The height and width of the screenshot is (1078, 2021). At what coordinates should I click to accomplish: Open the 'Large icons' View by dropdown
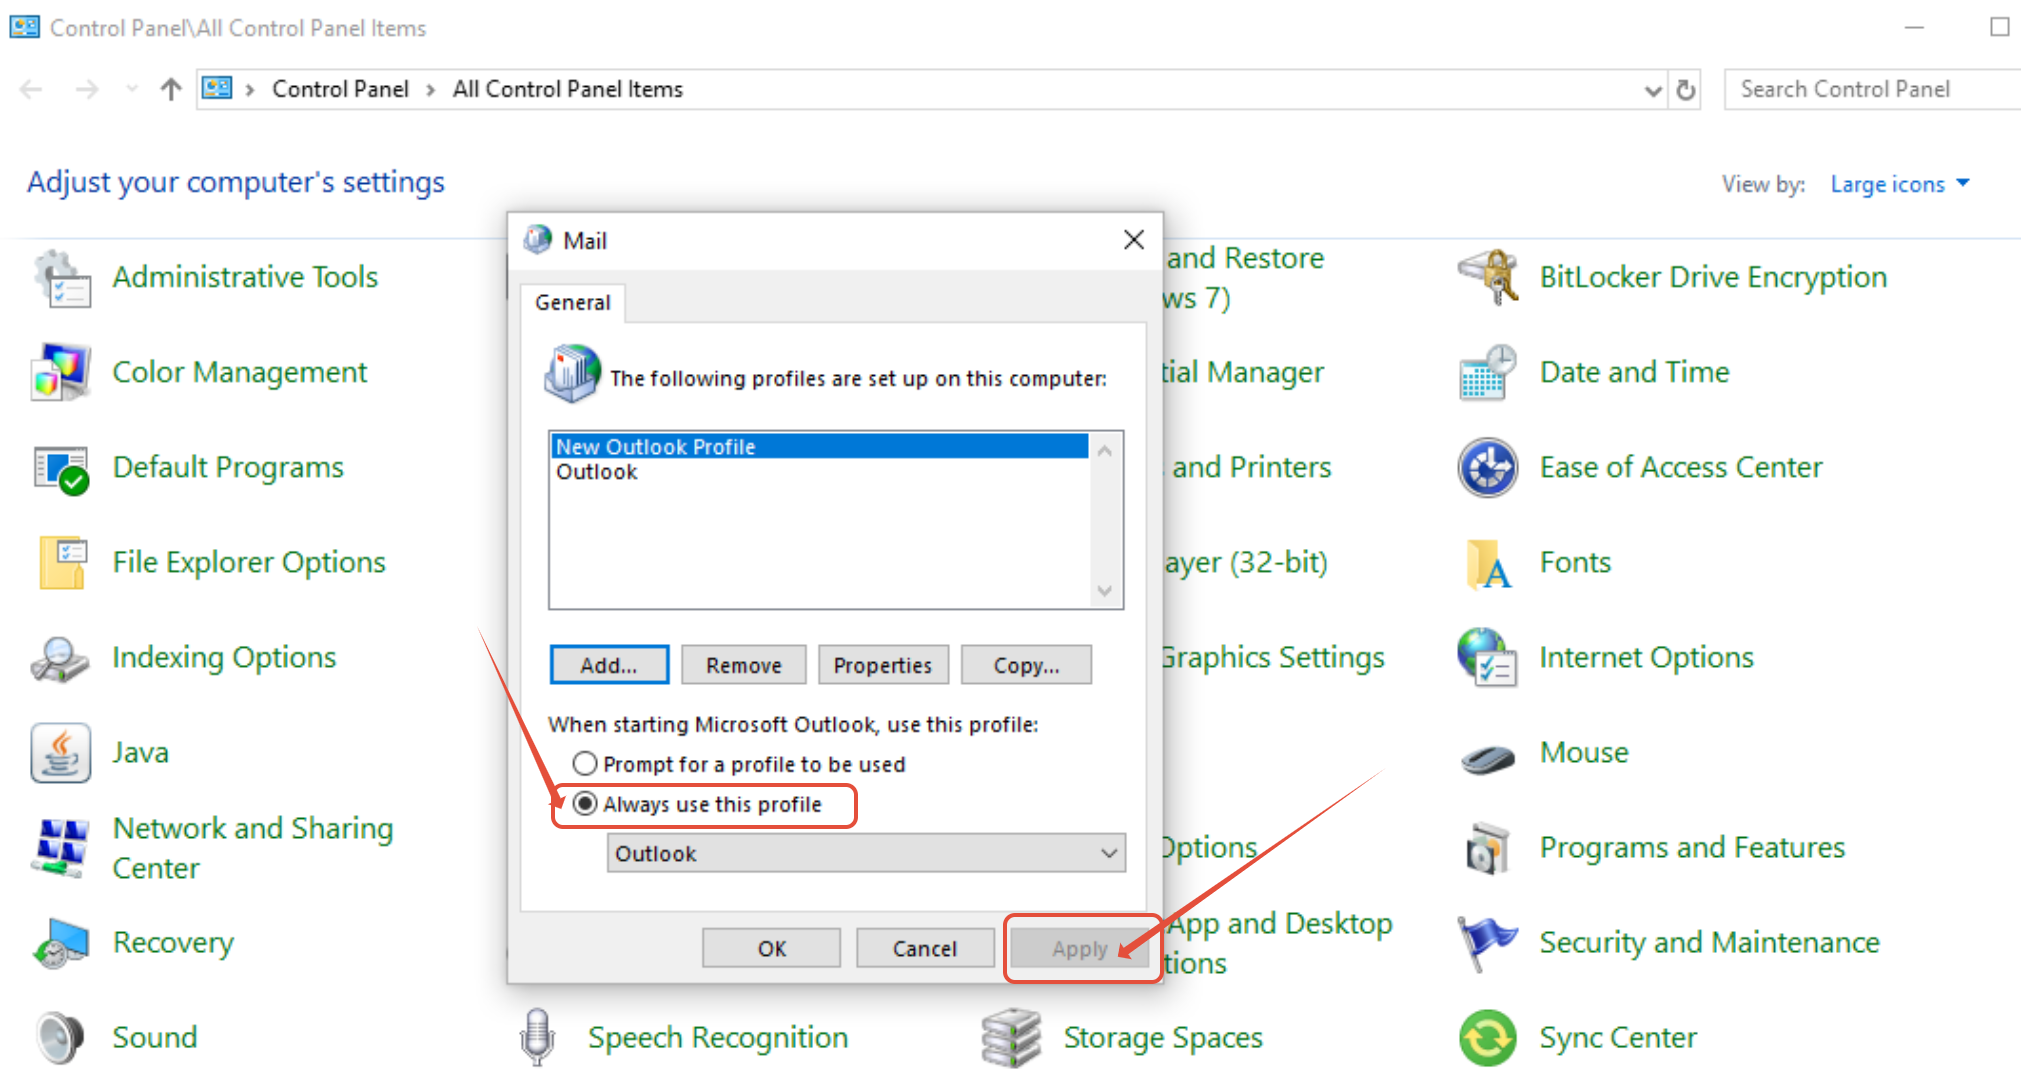tap(1900, 184)
